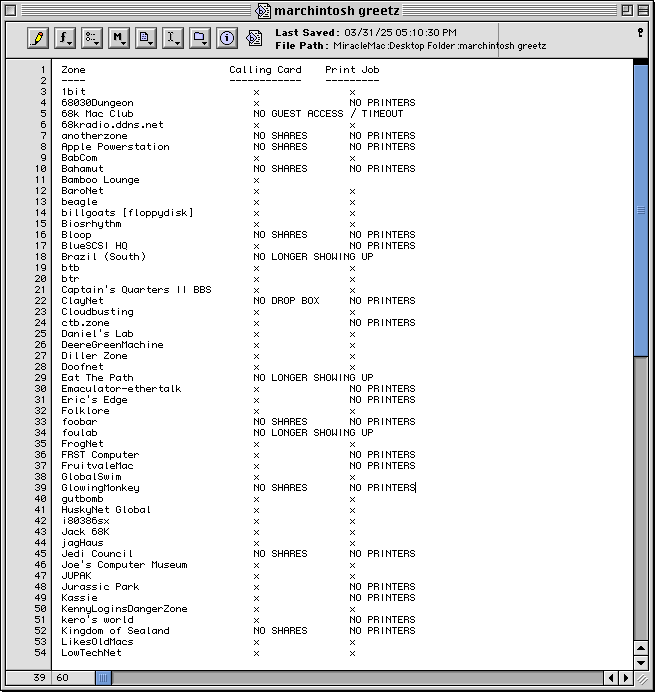Click 'NO PRINTERS' on Eric's Edge row
Image resolution: width=655 pixels, height=692 pixels.
pos(382,400)
